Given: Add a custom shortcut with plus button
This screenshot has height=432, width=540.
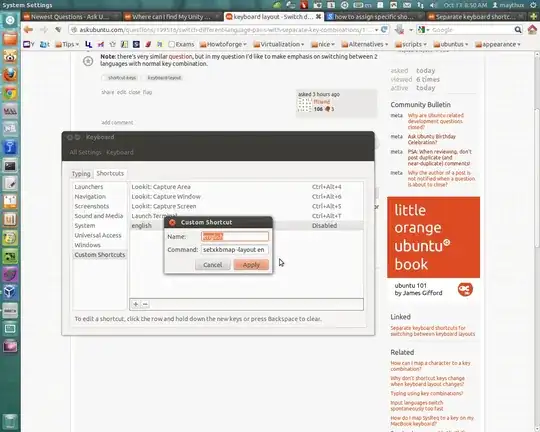Looking at the screenshot, I should coord(136,304).
